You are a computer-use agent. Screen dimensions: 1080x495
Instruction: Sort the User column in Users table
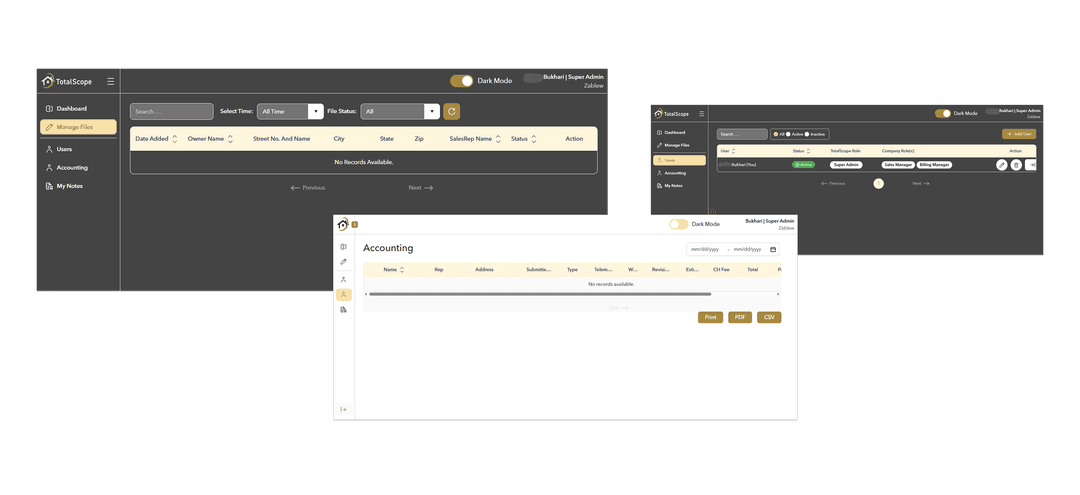click(x=734, y=150)
